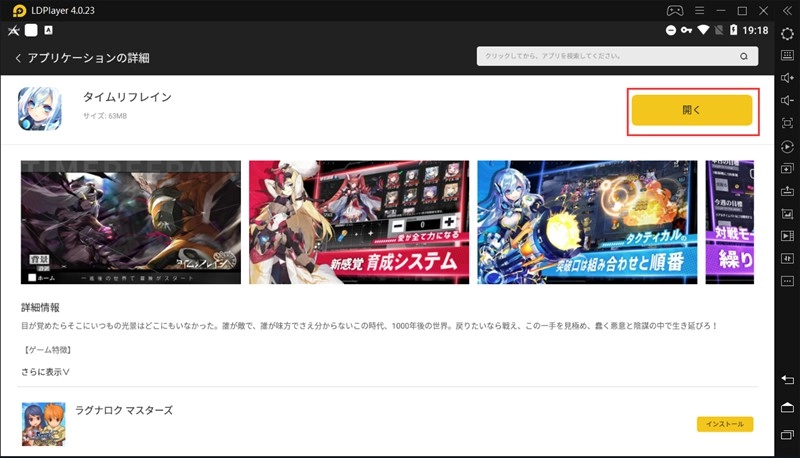800x458 pixels.
Task: View the first dark battle screenshot
Action: (x=131, y=222)
